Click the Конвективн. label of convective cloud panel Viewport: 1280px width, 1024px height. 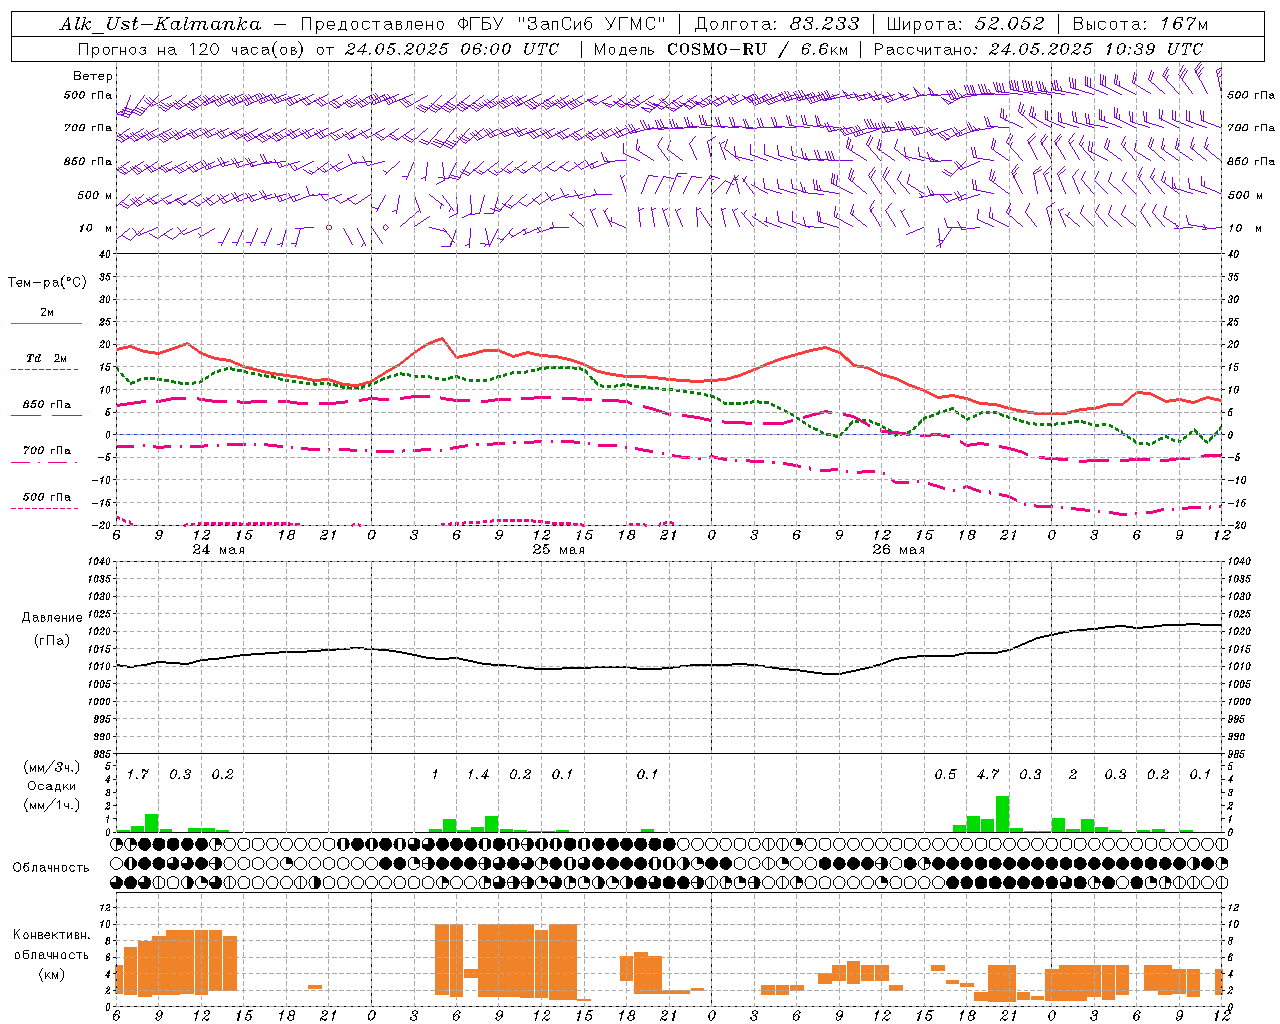click(51, 935)
